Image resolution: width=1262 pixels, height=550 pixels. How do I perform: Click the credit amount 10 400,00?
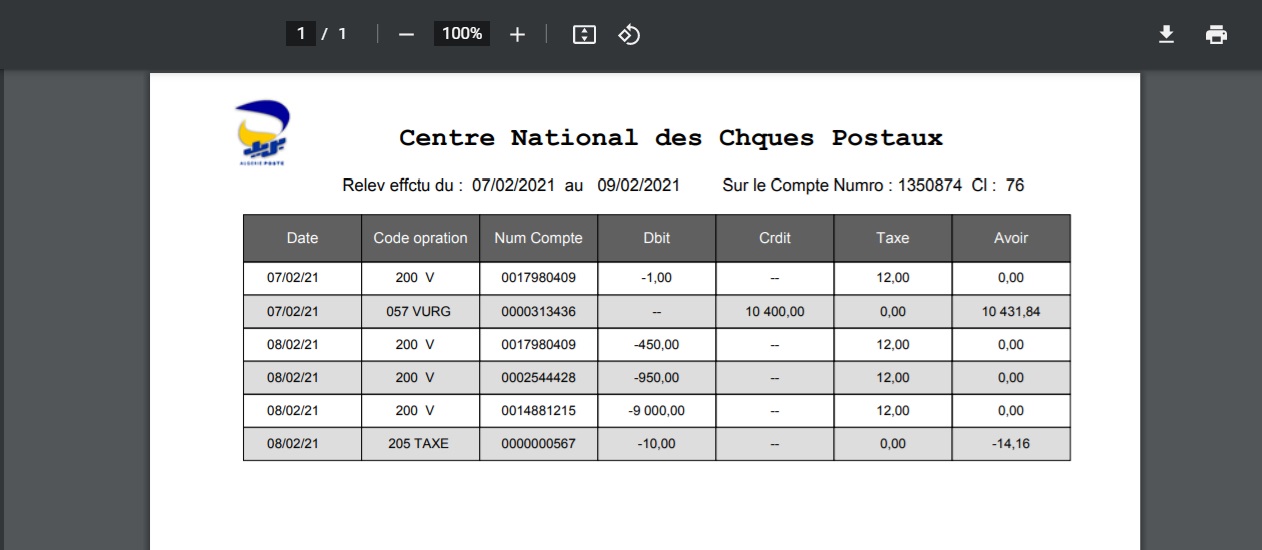point(775,312)
